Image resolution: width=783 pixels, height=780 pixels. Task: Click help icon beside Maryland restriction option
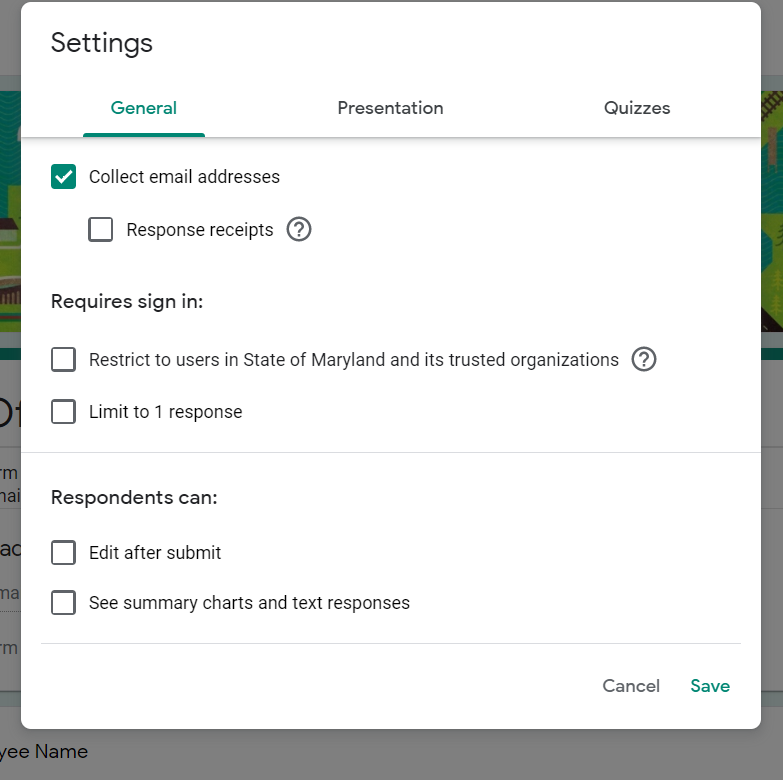point(644,360)
